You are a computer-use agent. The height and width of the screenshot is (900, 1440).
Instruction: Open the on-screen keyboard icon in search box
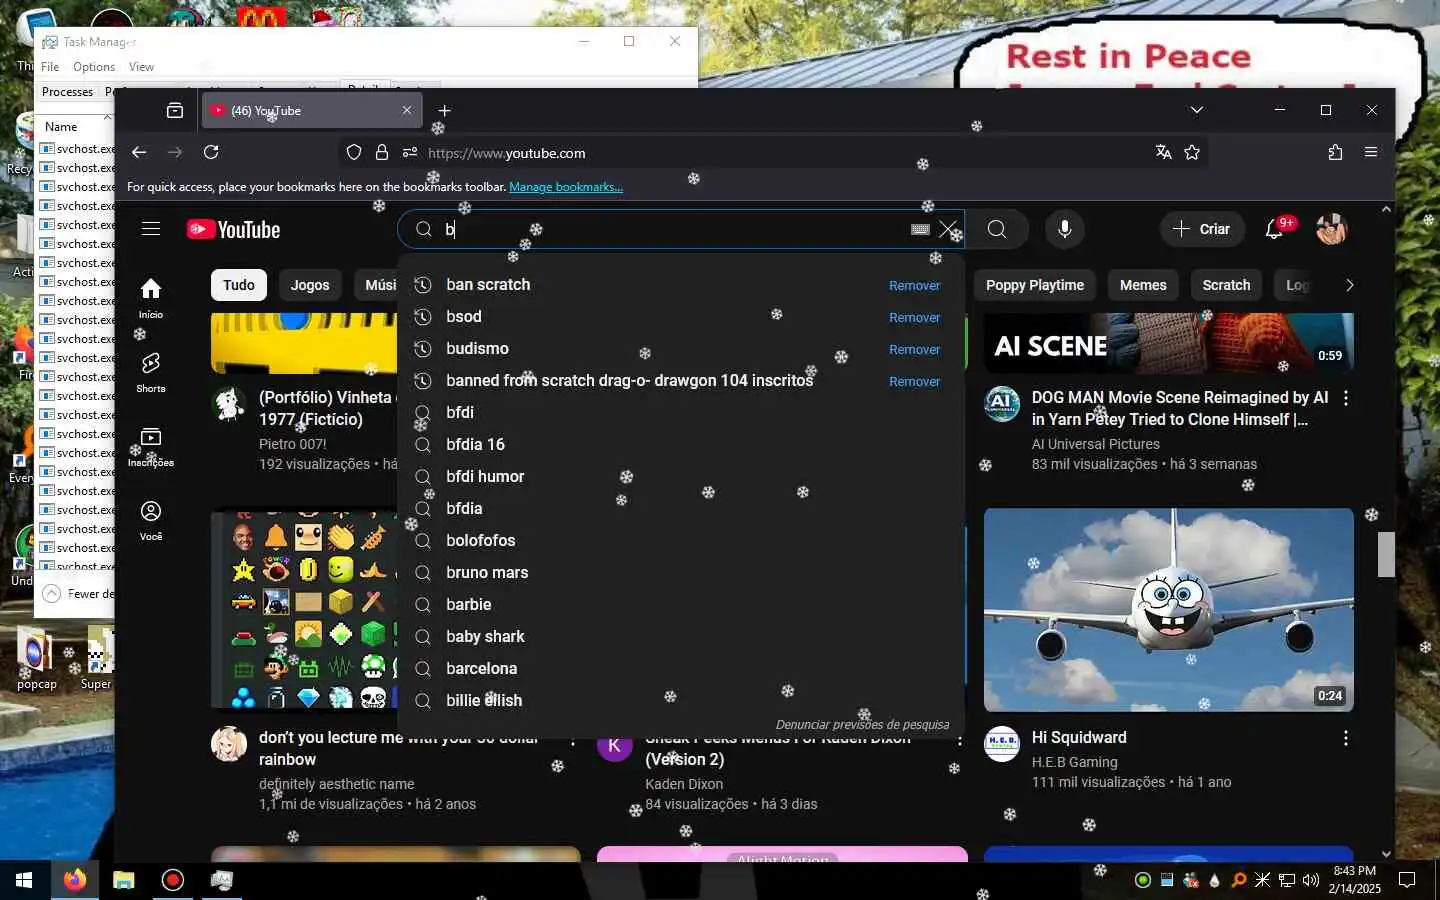(x=920, y=229)
